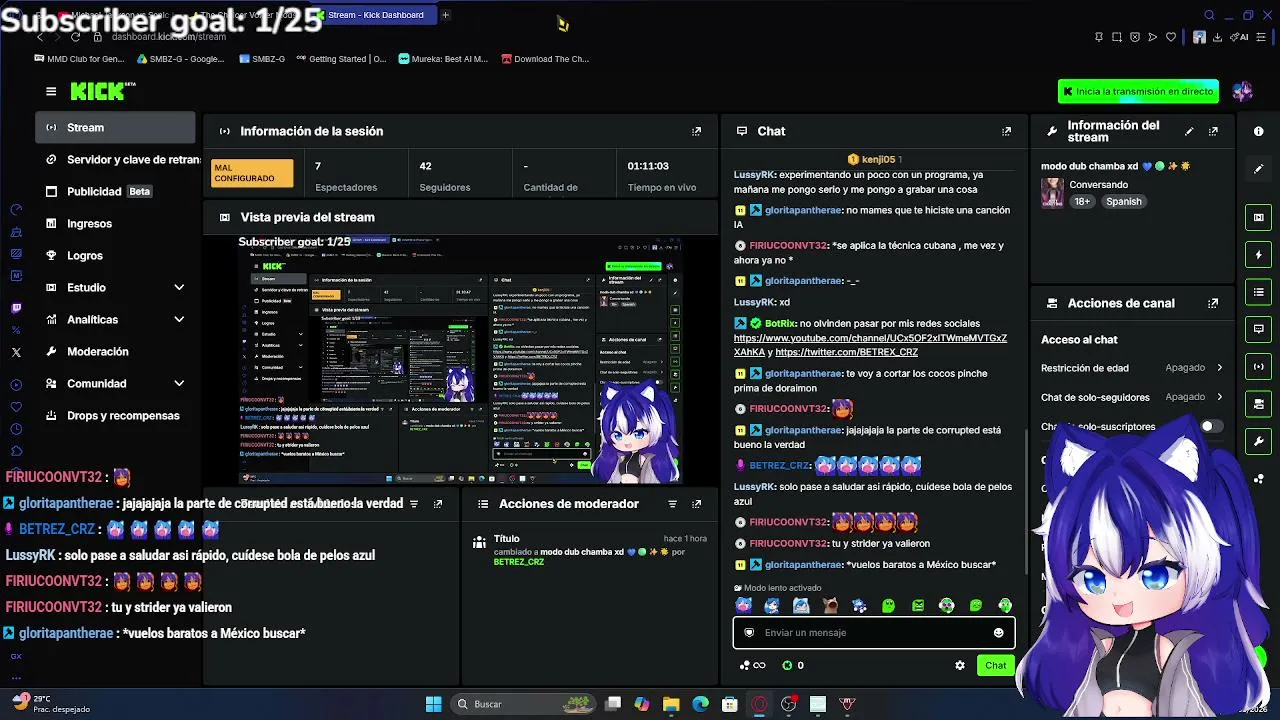Click the Conversando category thumbnail
This screenshot has width=1280, height=720.
tap(1052, 193)
